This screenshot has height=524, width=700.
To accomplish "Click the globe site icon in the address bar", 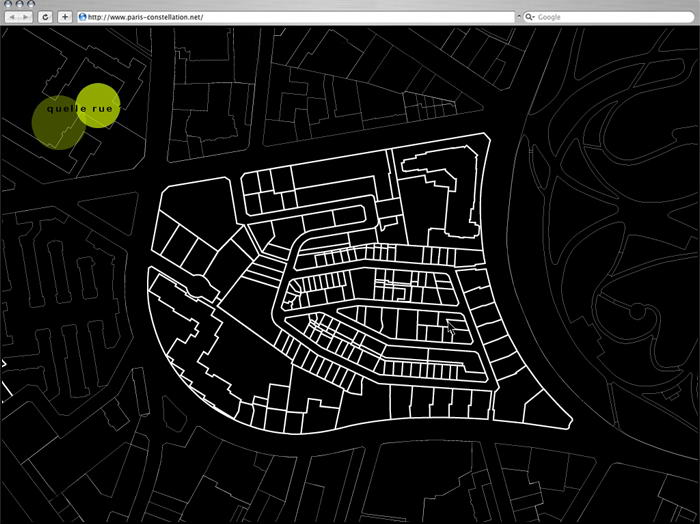I will pos(82,17).
